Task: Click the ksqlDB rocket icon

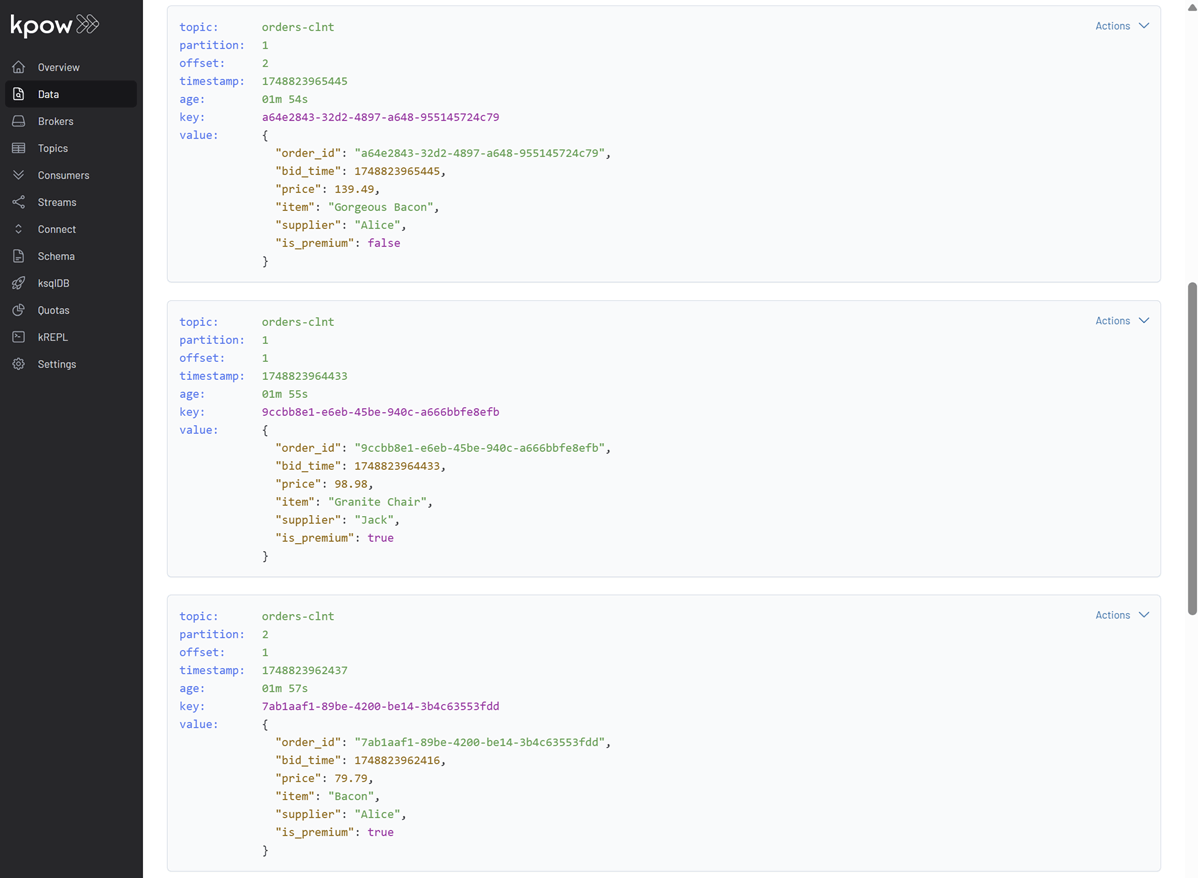Action: click(x=18, y=283)
